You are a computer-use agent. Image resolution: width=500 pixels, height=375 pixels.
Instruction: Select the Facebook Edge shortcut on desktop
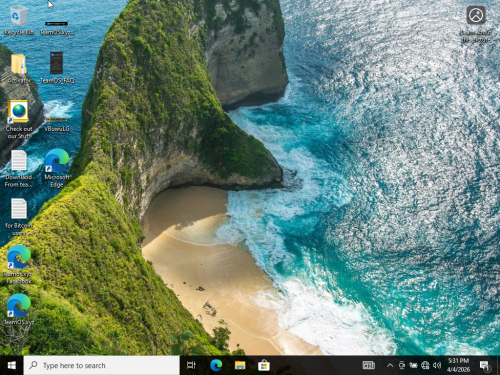pyautogui.click(x=19, y=264)
